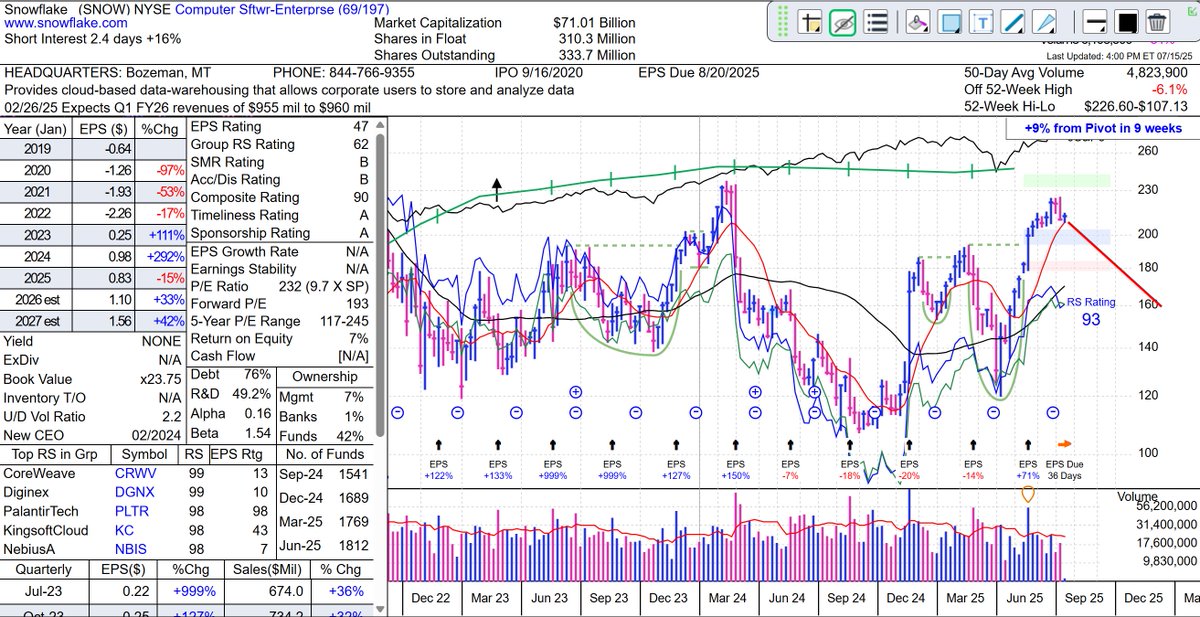Click the RS Rating 93 label
Screen dimensions: 1200x617
tap(1091, 311)
